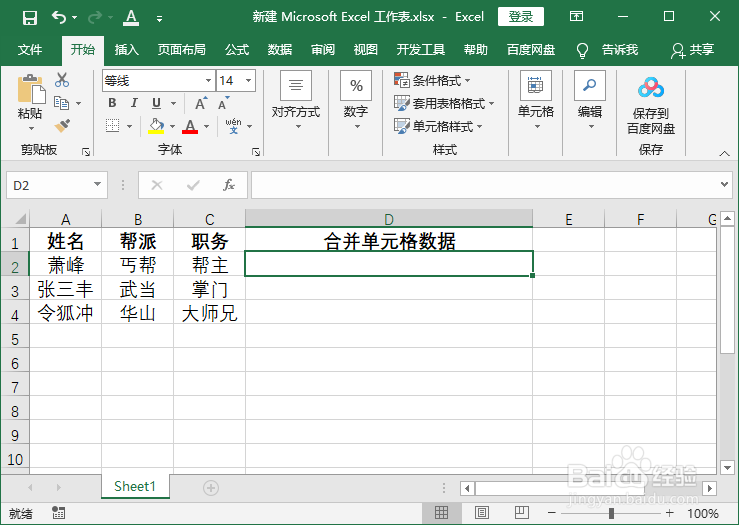Click 保存到百度网盘 button
The height and width of the screenshot is (525, 739).
651,107
